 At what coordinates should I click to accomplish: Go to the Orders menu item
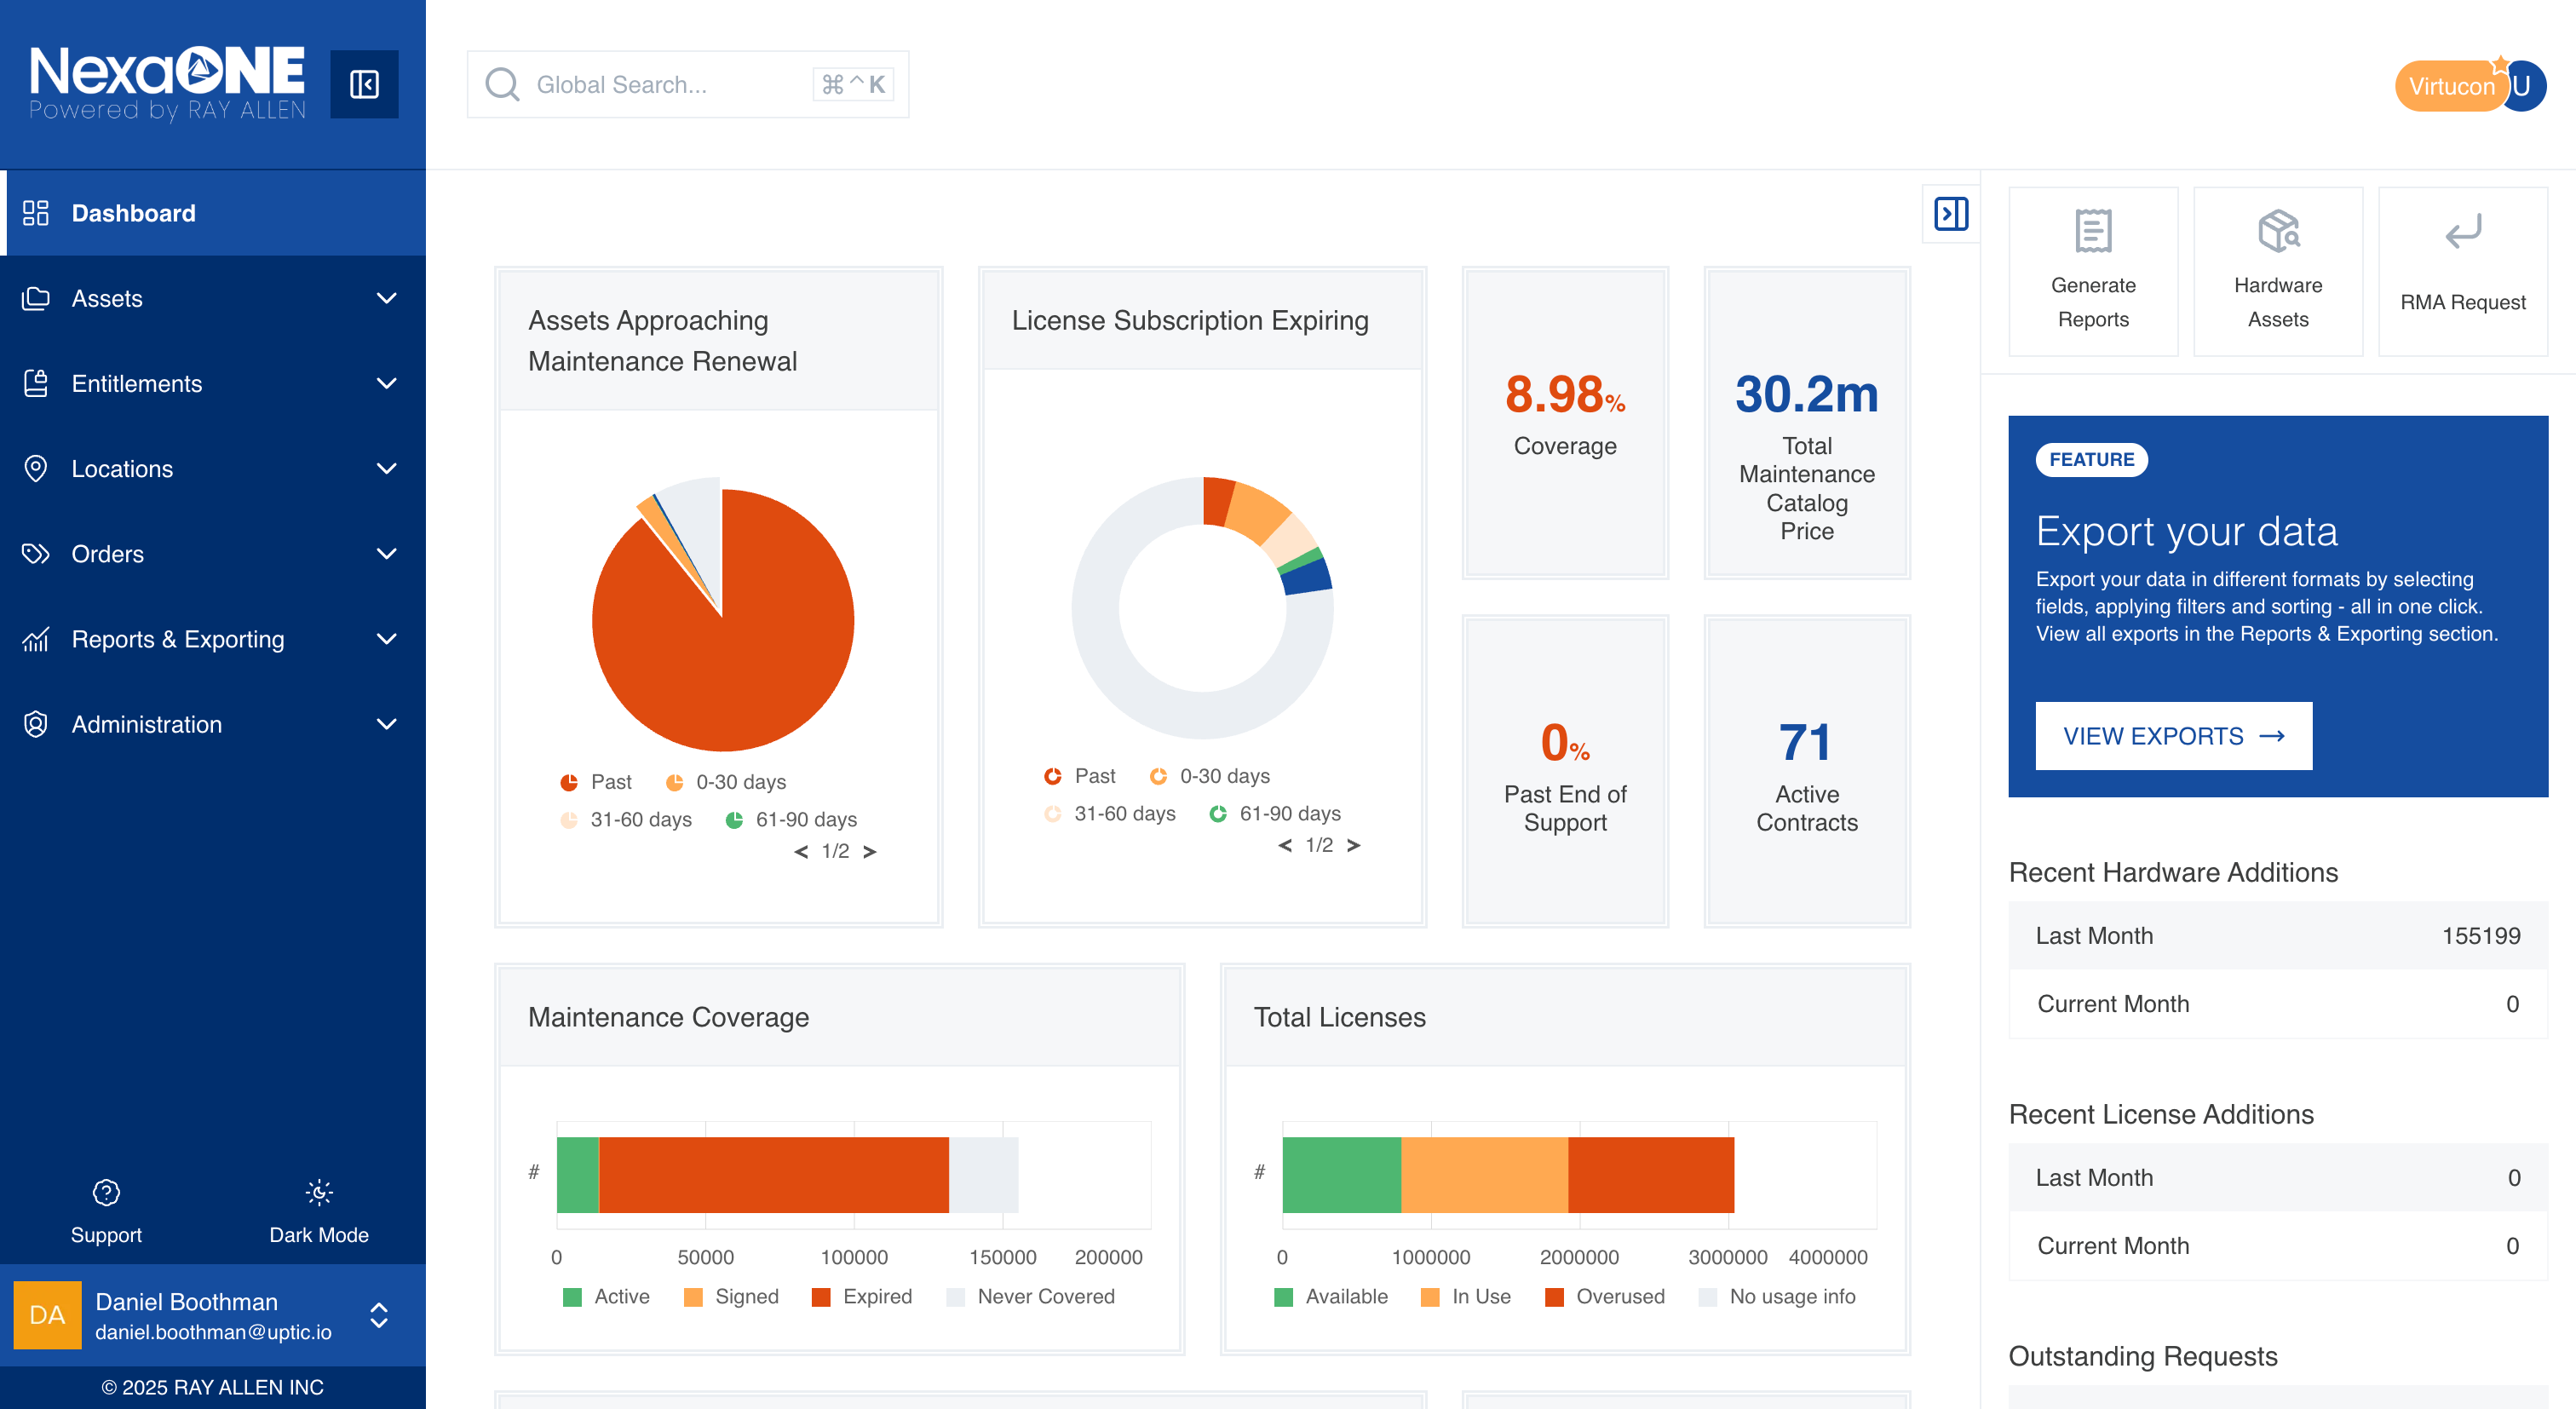(108, 554)
